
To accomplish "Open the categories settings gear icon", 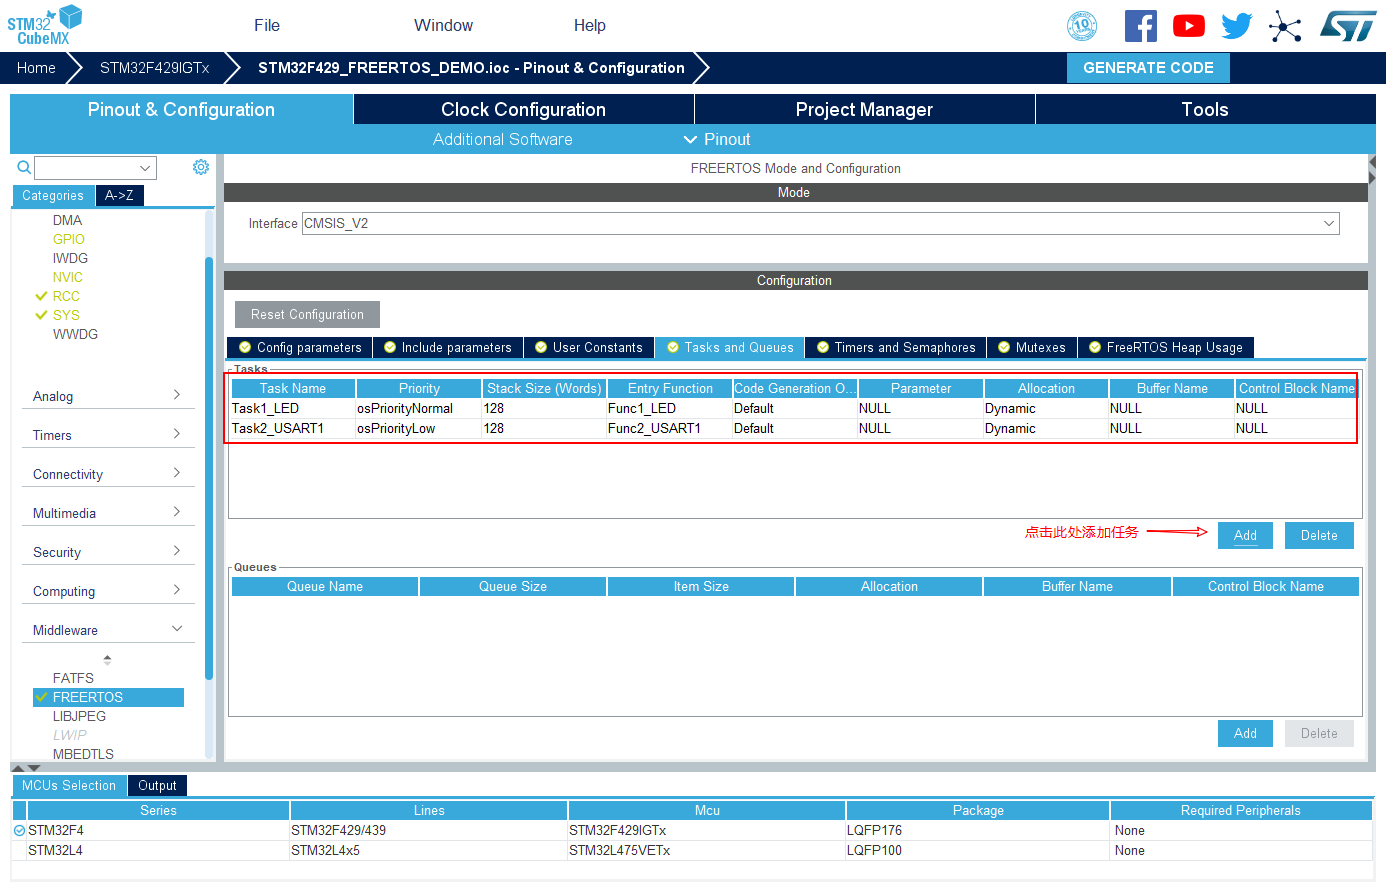I will coord(201,167).
